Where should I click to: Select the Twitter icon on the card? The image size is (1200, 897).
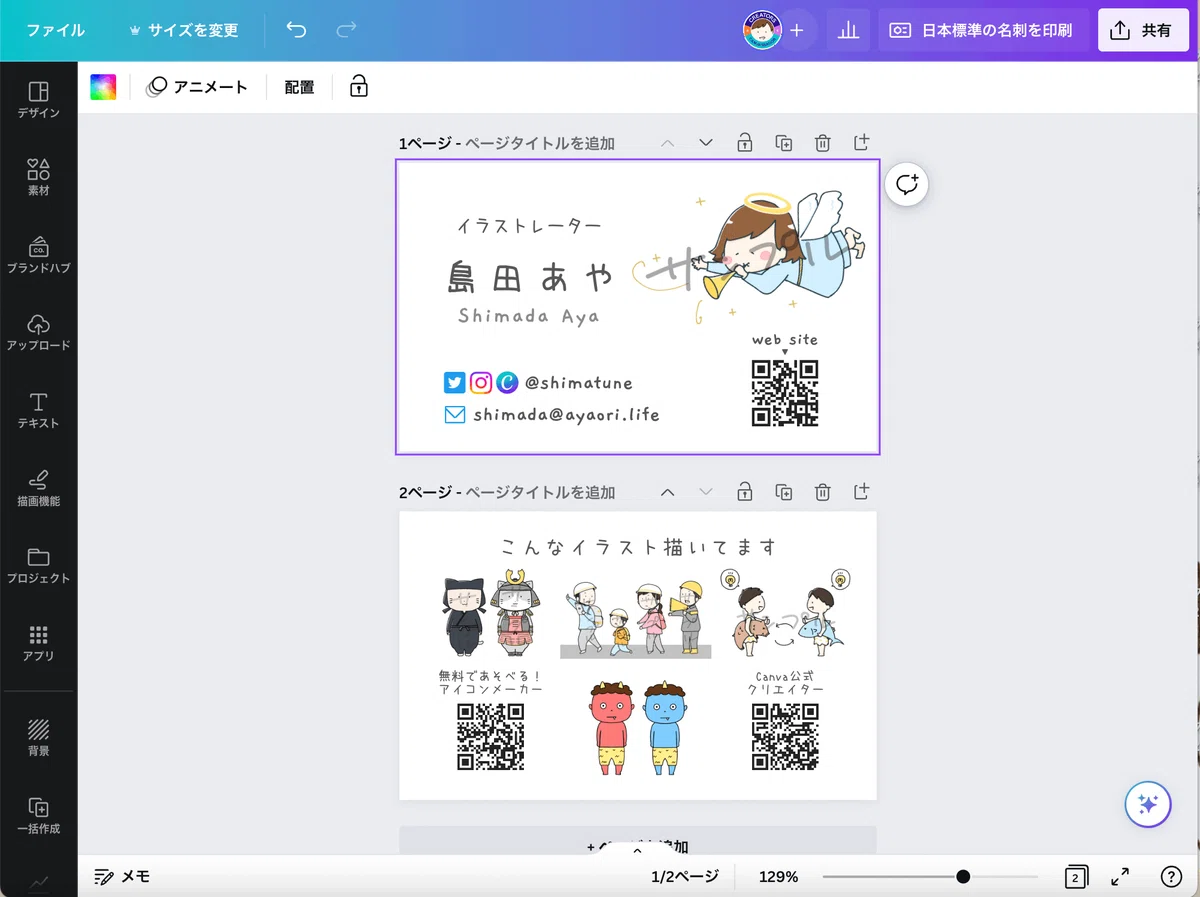[x=455, y=382]
